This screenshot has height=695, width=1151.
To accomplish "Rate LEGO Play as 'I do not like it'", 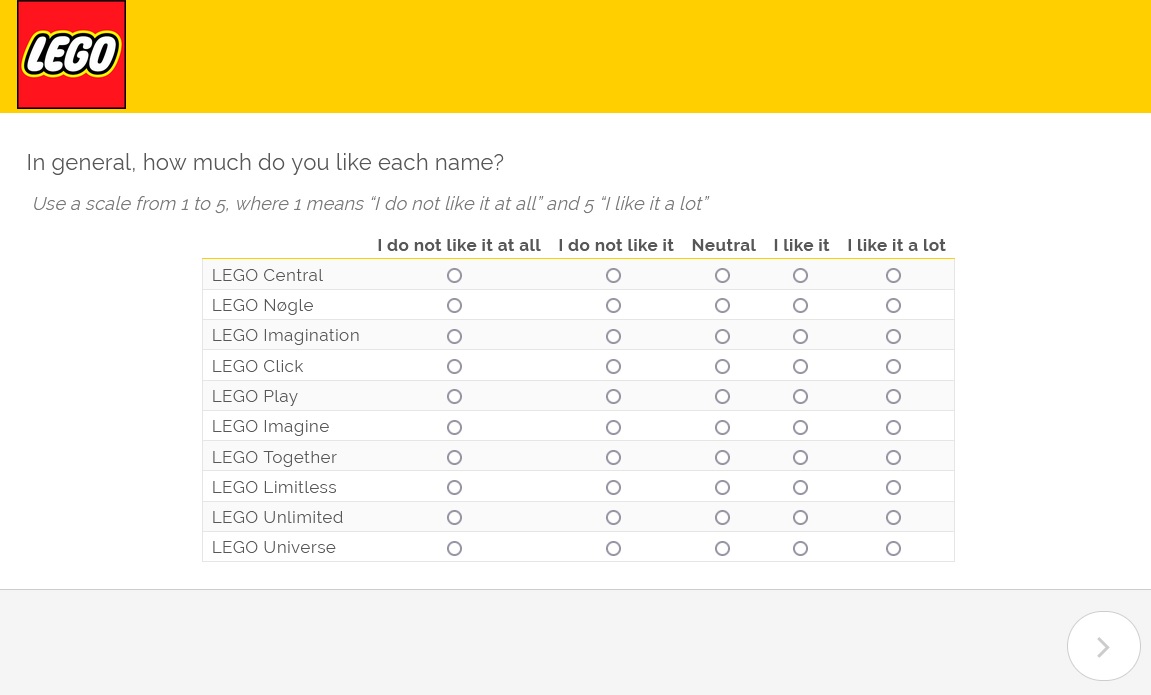I will 613,396.
